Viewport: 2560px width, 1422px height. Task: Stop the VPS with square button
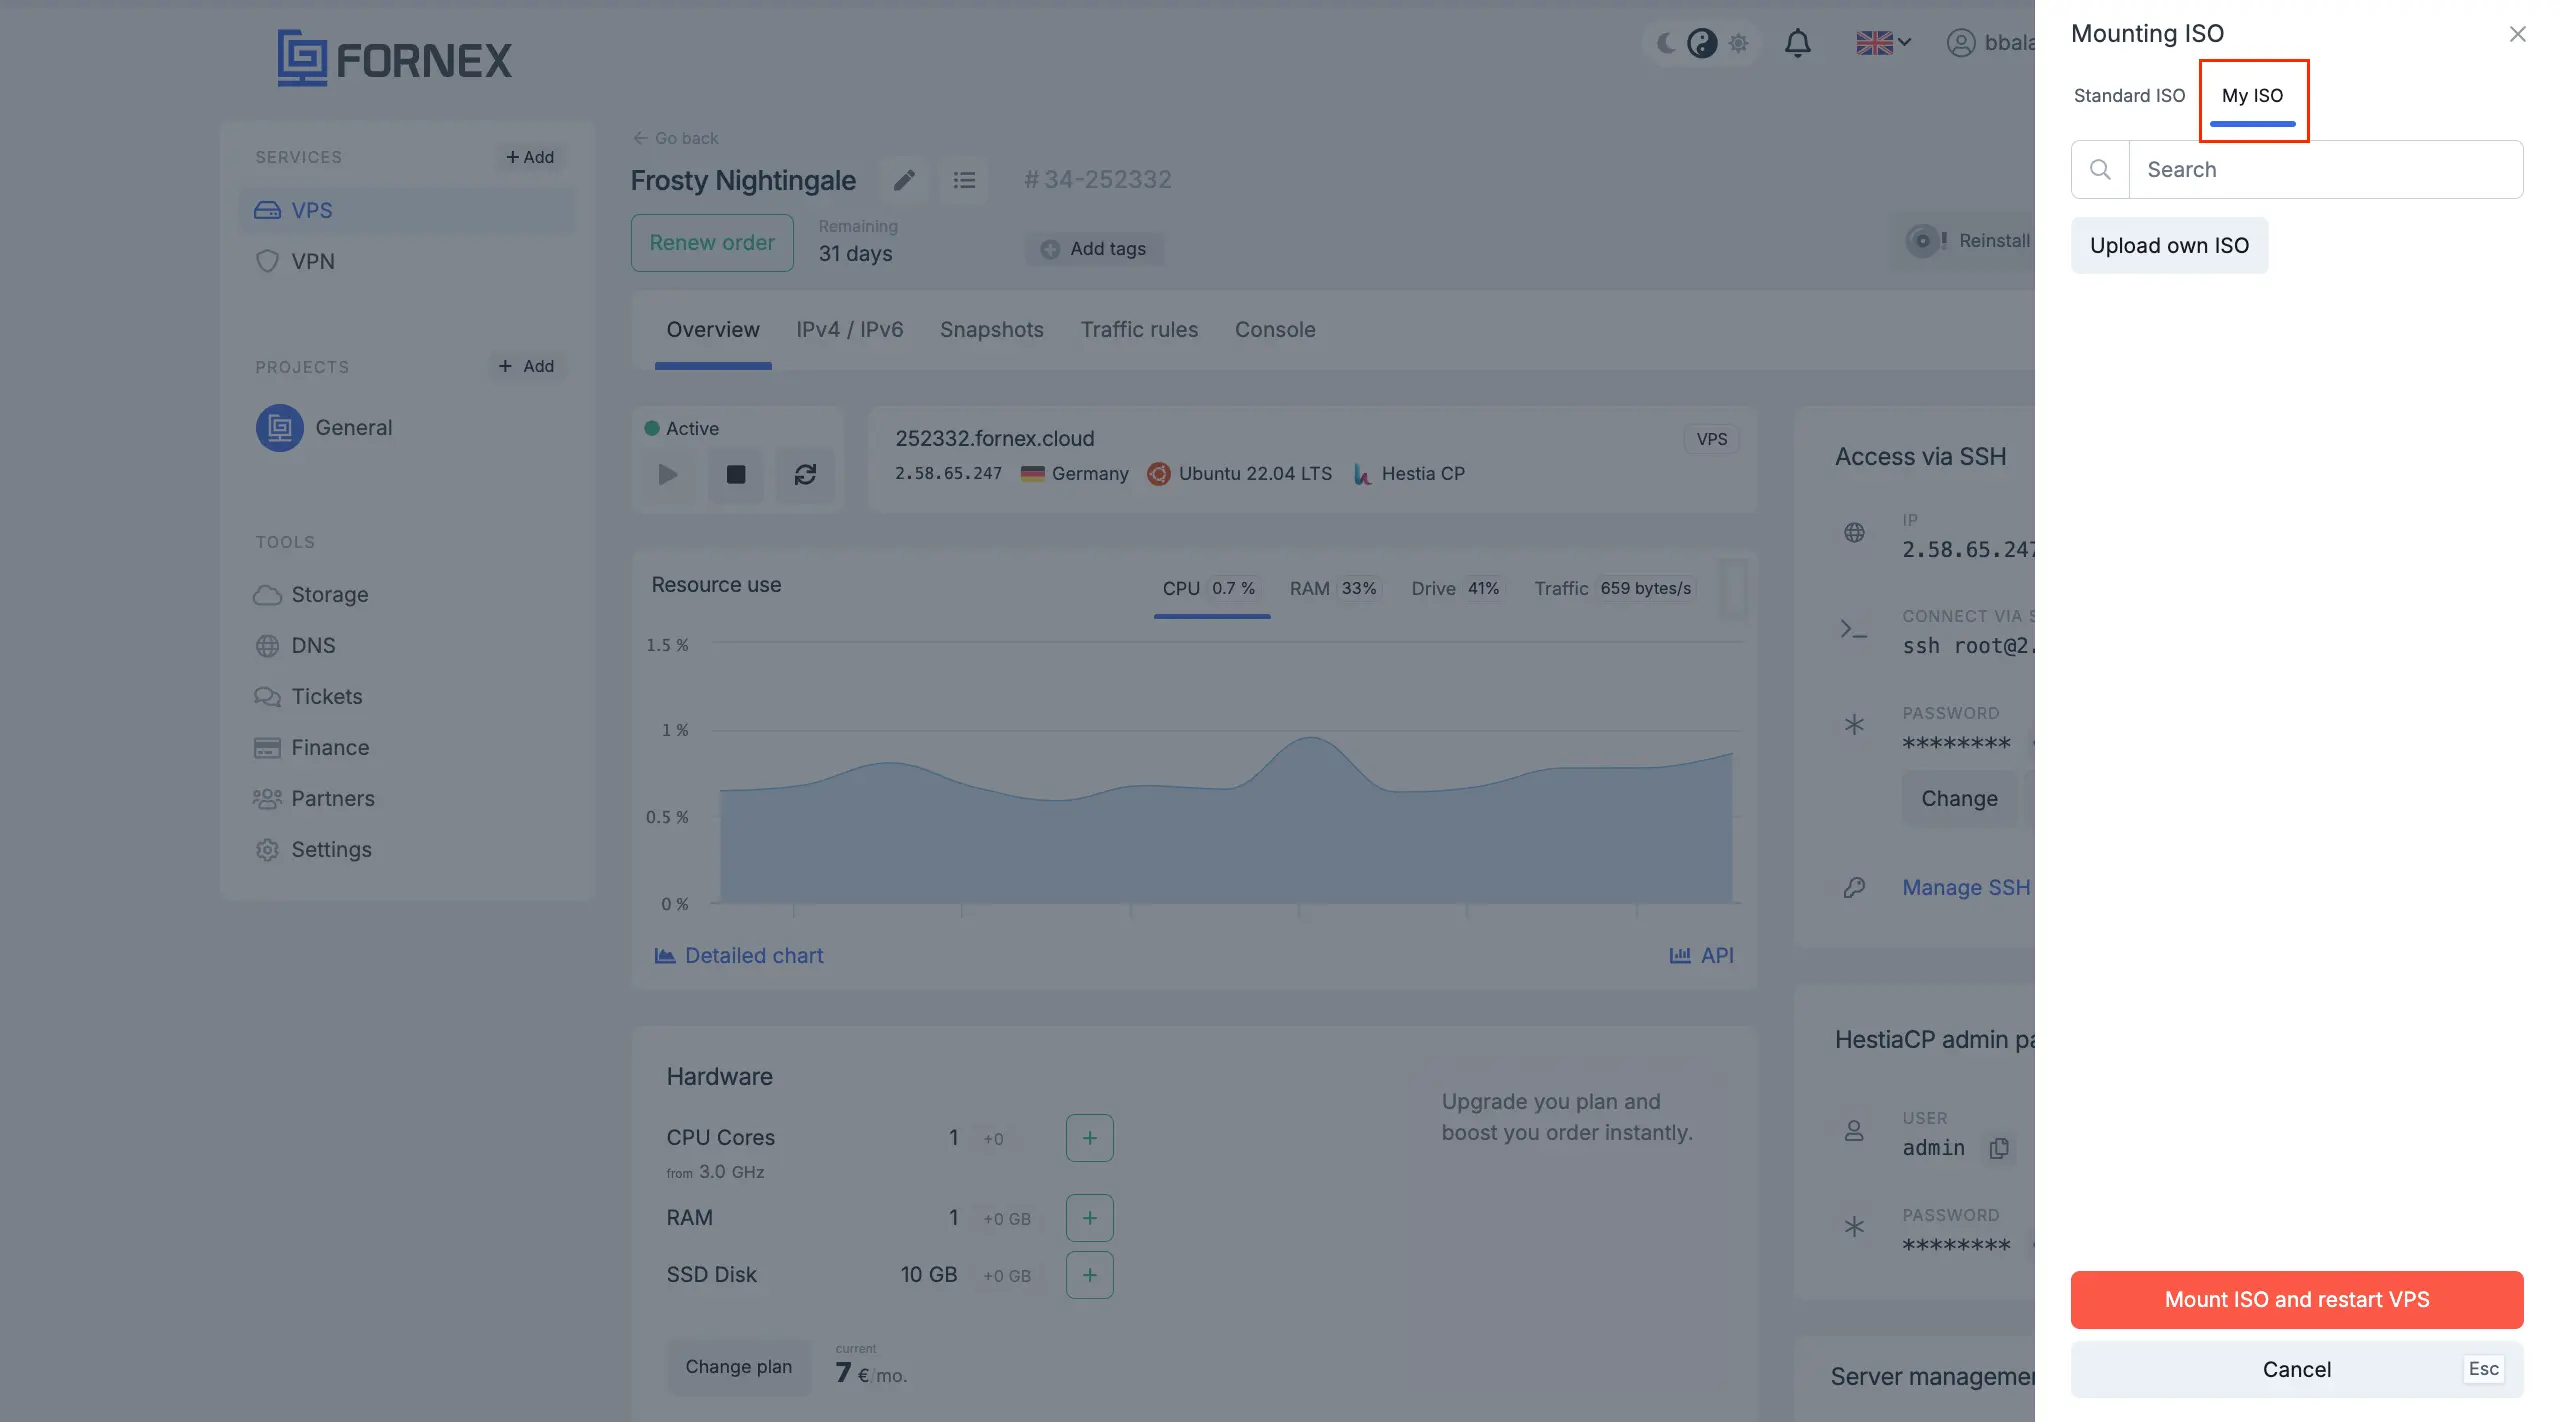[736, 474]
